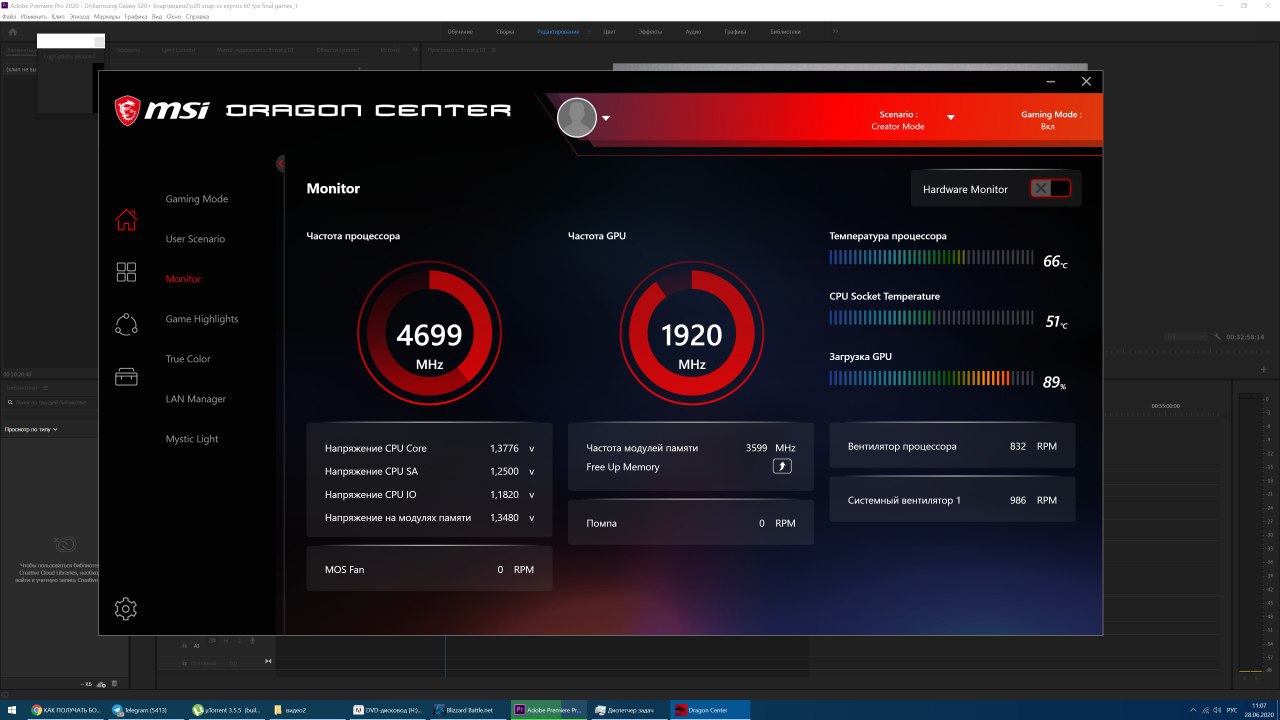Toggle the Hardware Monitor switch
This screenshot has width=1280, height=720.
tap(1051, 189)
